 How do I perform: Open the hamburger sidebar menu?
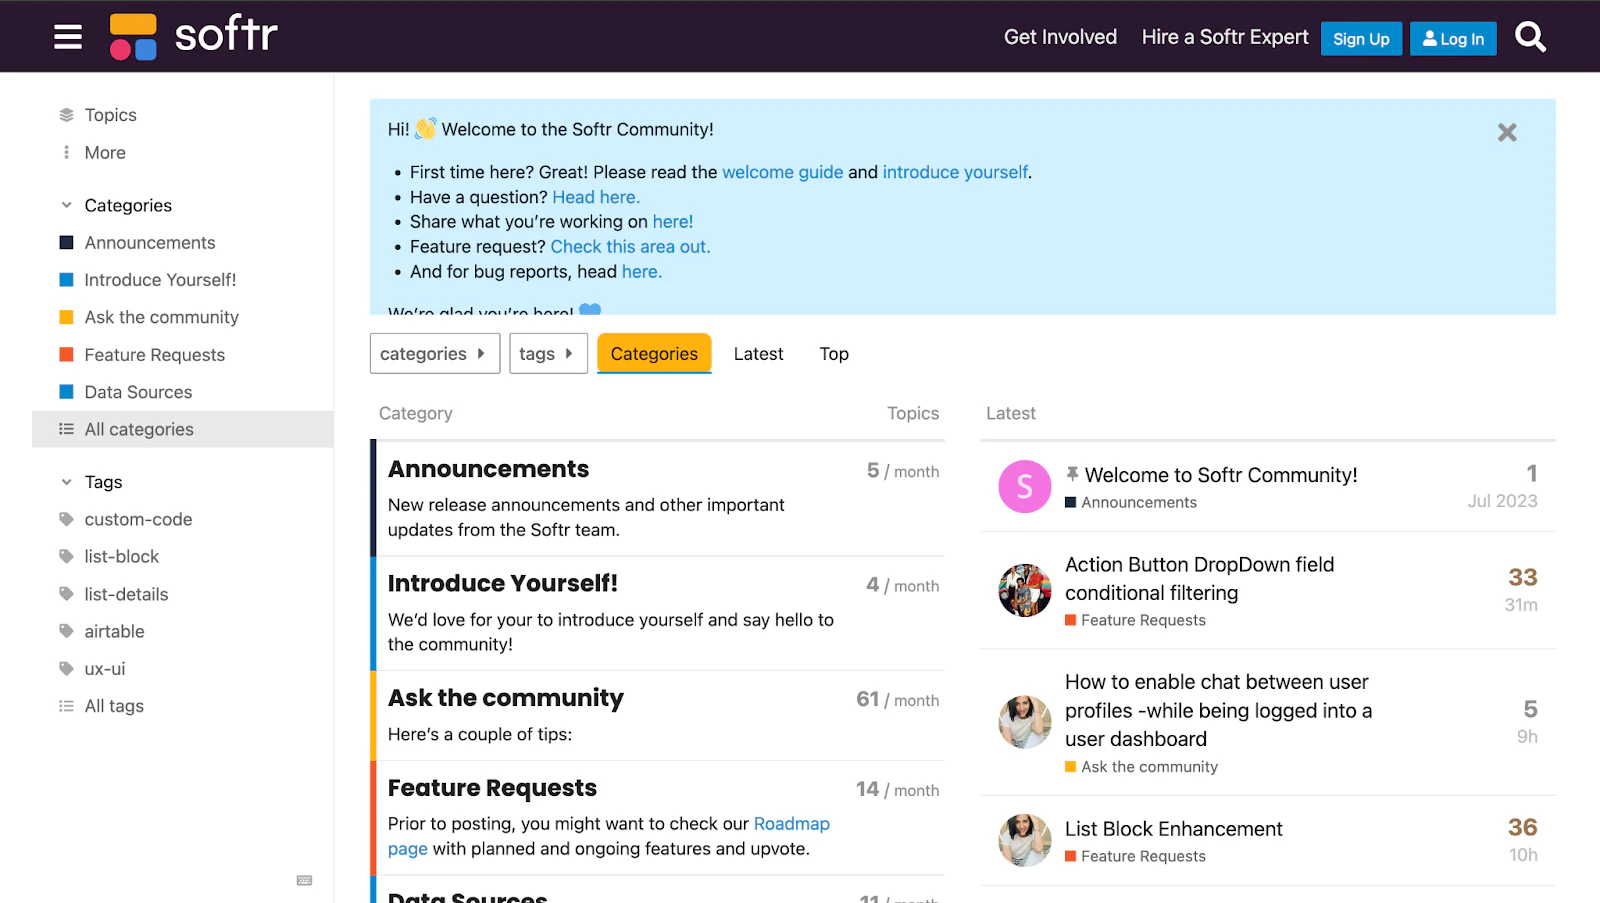coord(68,37)
